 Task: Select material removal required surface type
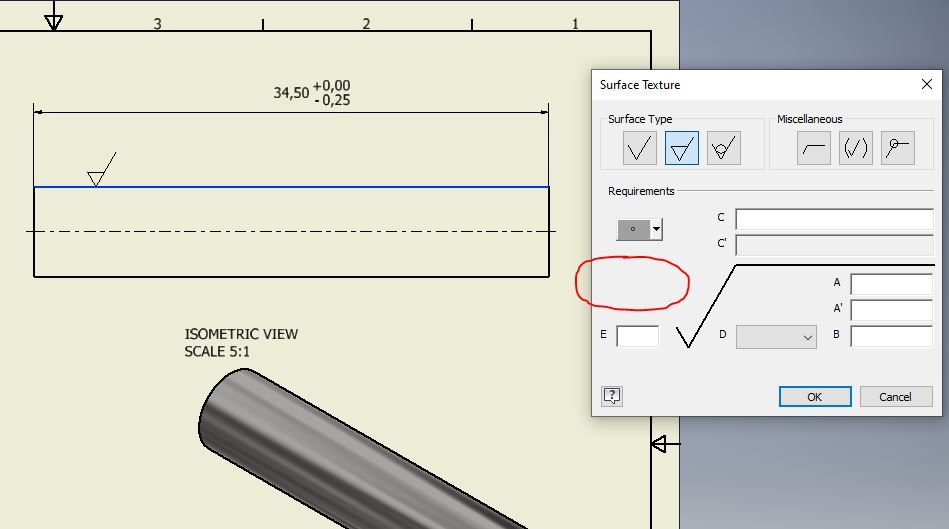click(681, 148)
